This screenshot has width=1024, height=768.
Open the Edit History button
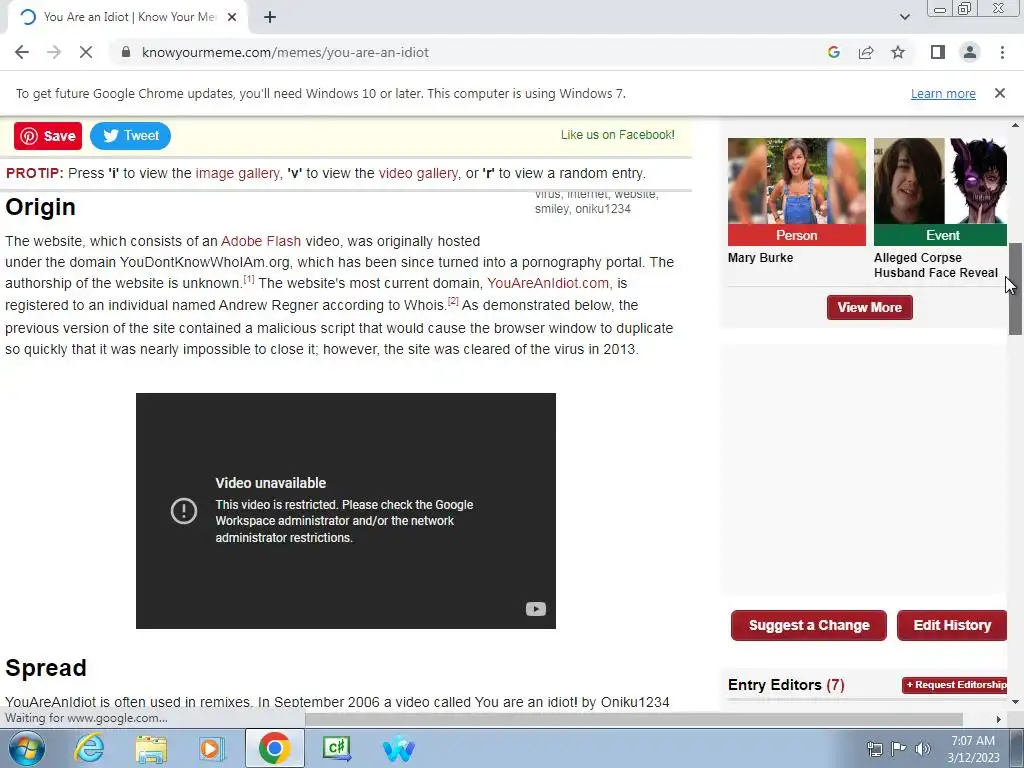coord(952,626)
